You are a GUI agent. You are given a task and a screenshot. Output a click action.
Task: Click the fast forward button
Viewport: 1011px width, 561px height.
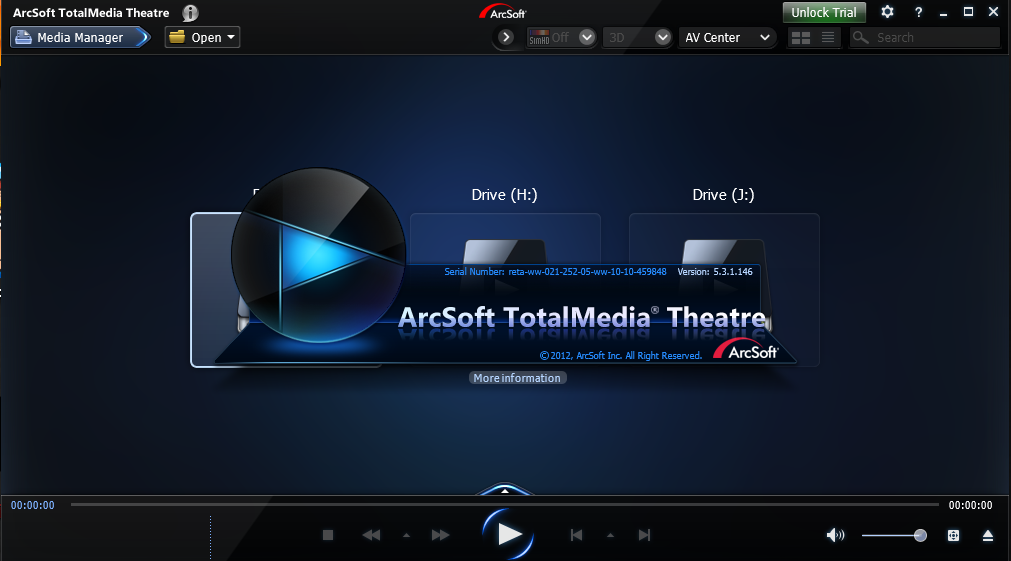(440, 535)
